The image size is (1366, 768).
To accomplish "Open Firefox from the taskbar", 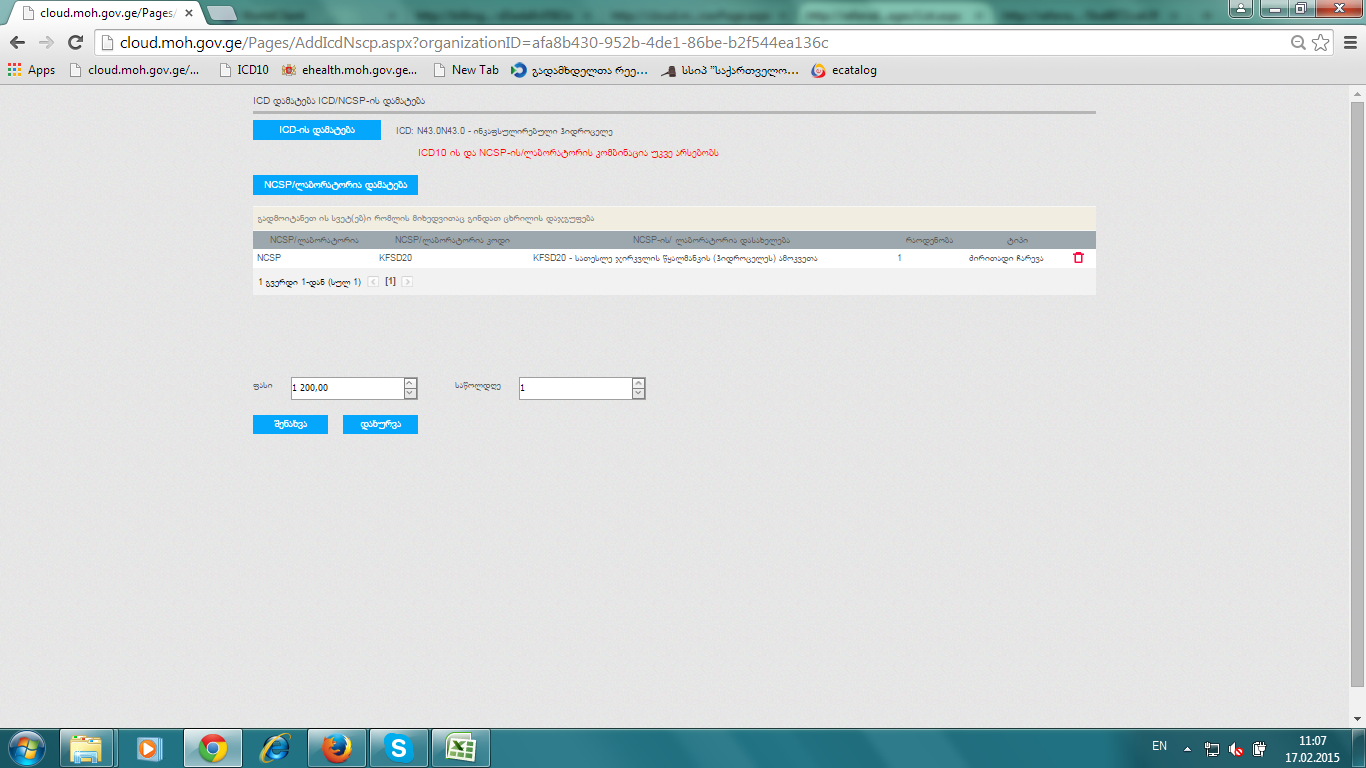I will pos(336,747).
